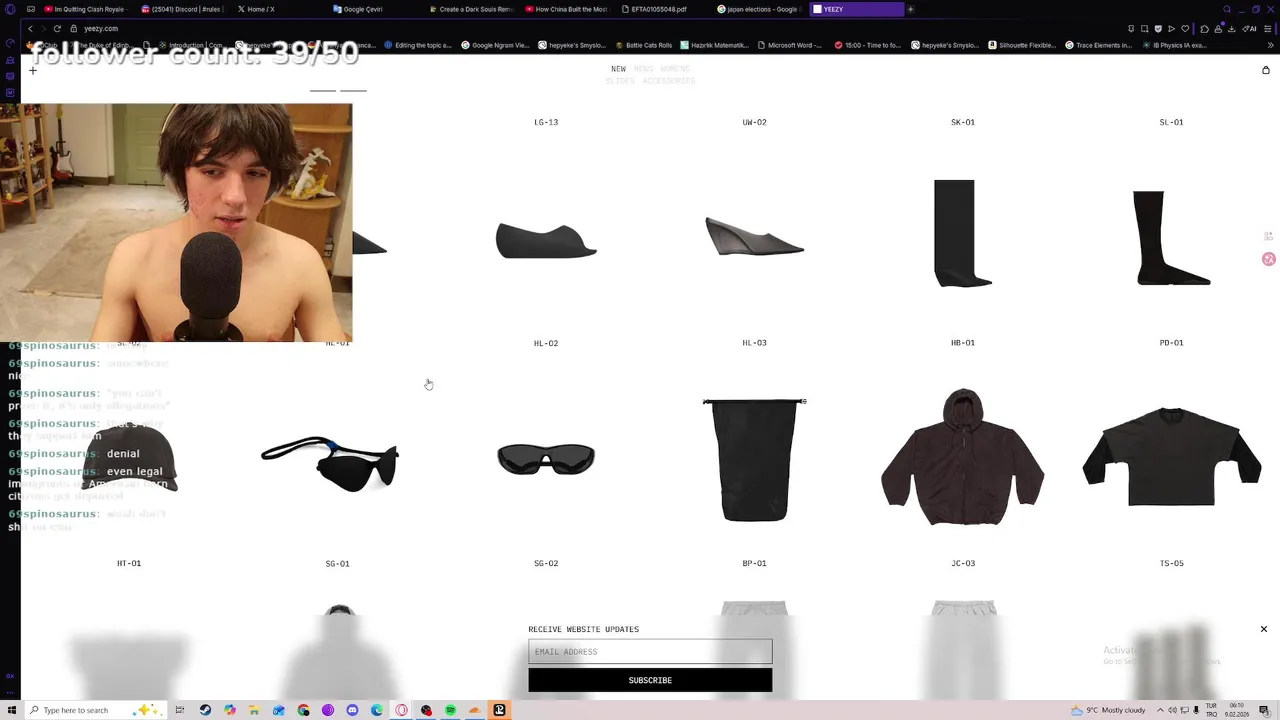Reload the yeezy.com page
The image size is (1280, 720).
pyautogui.click(x=57, y=28)
